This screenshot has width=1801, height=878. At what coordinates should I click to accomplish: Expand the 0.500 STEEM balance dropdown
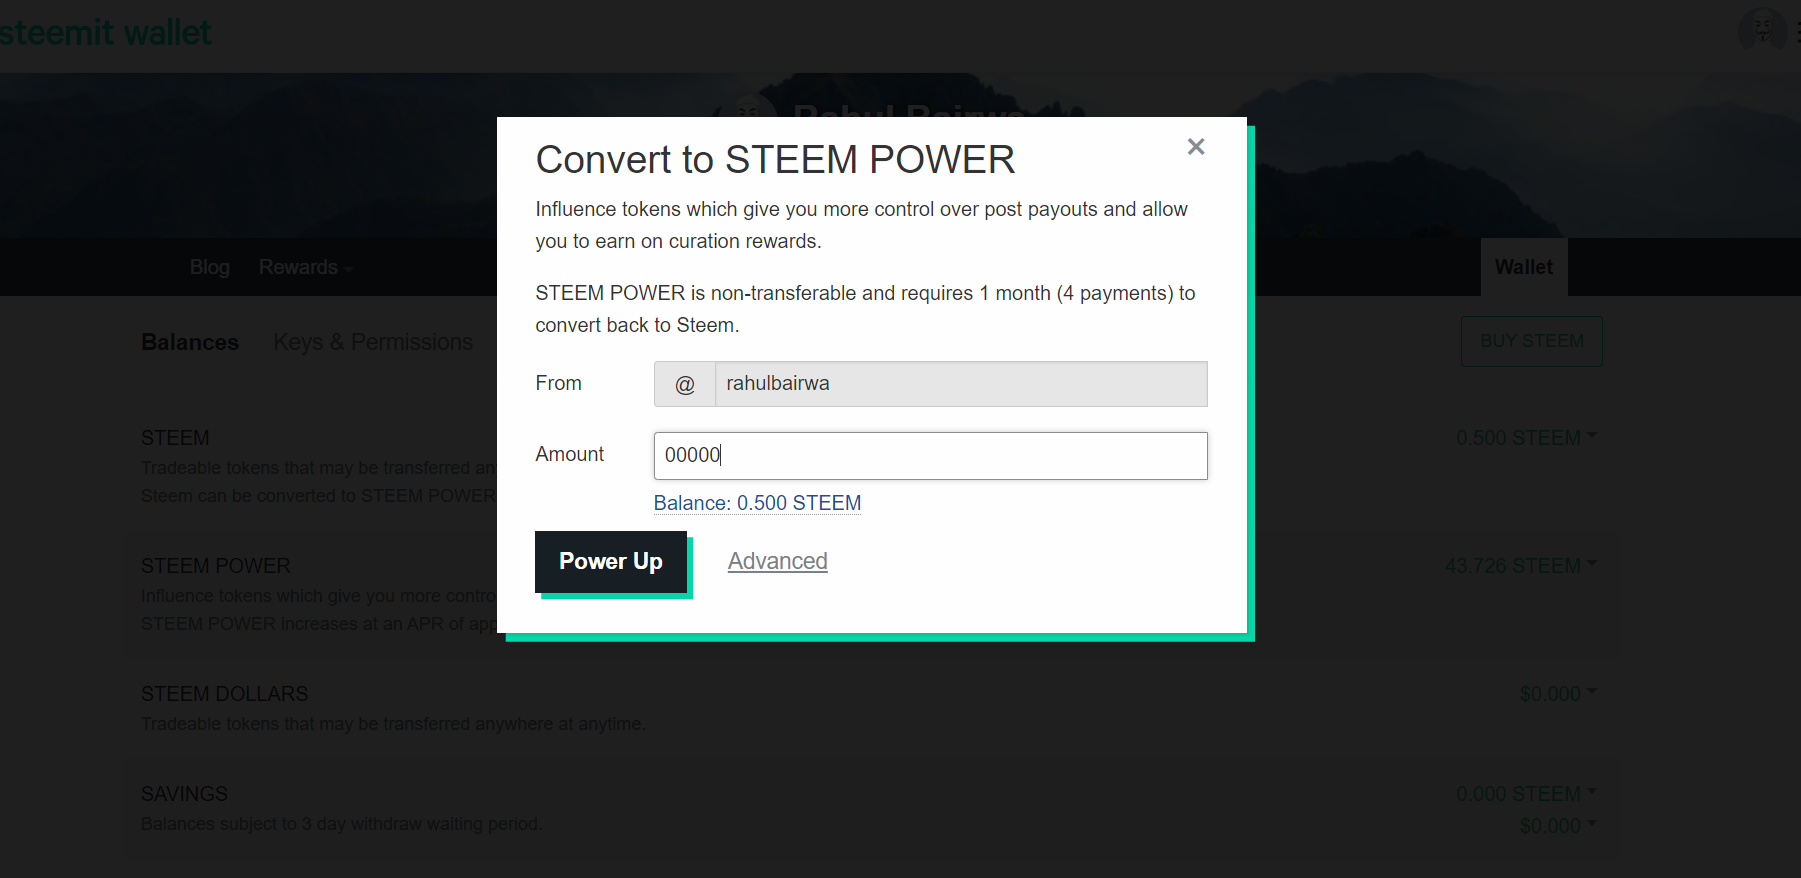pos(1526,438)
